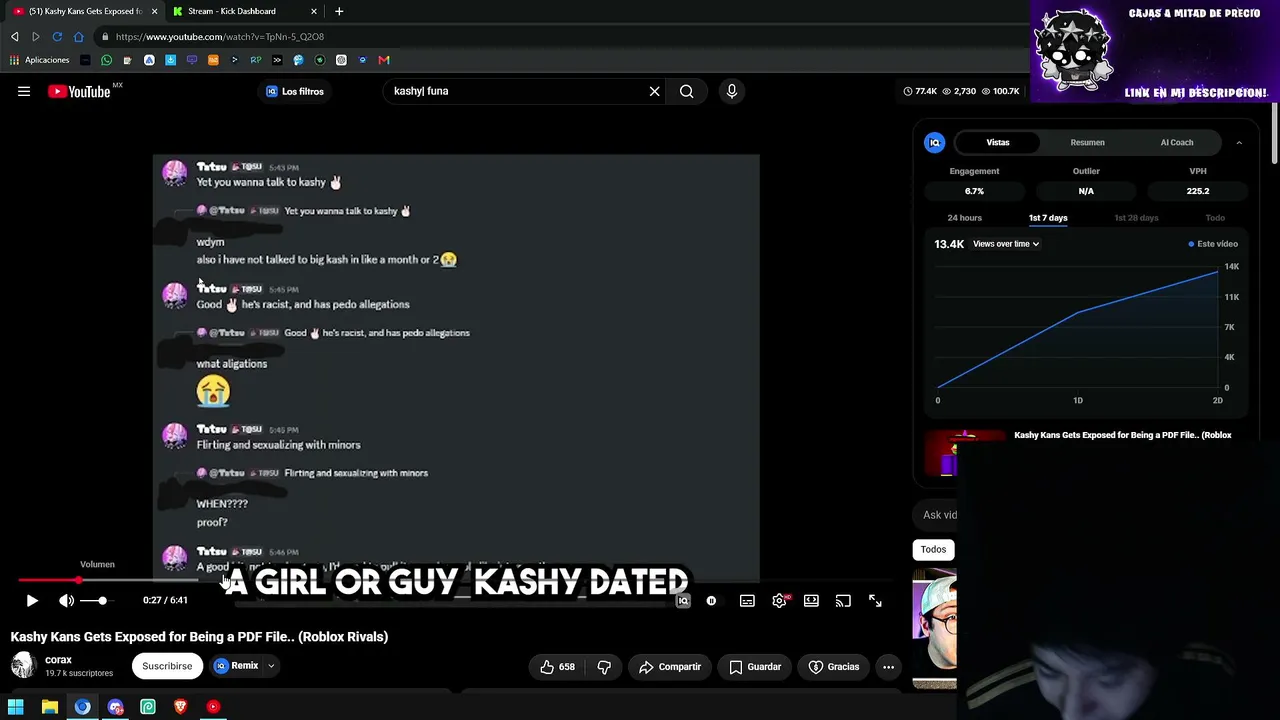Select the 1st 28 days range
Screen dimensions: 1280x720
1136,218
